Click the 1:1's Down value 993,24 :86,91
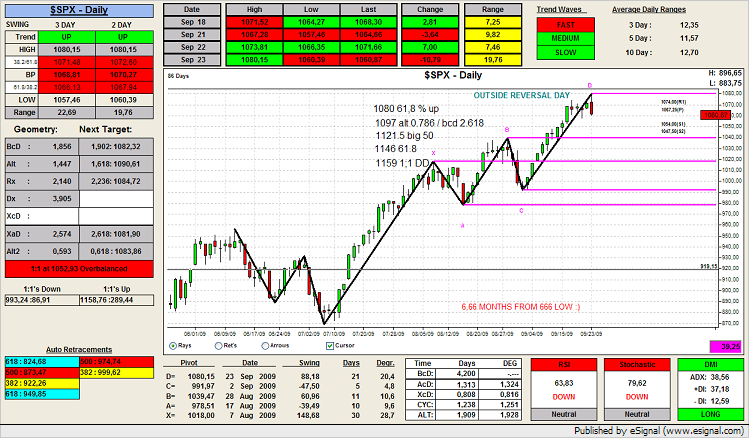The image size is (749, 438). click(42, 300)
